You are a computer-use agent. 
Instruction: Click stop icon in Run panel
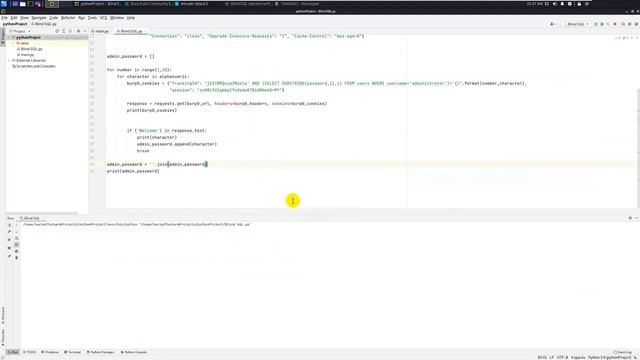tap(9, 240)
